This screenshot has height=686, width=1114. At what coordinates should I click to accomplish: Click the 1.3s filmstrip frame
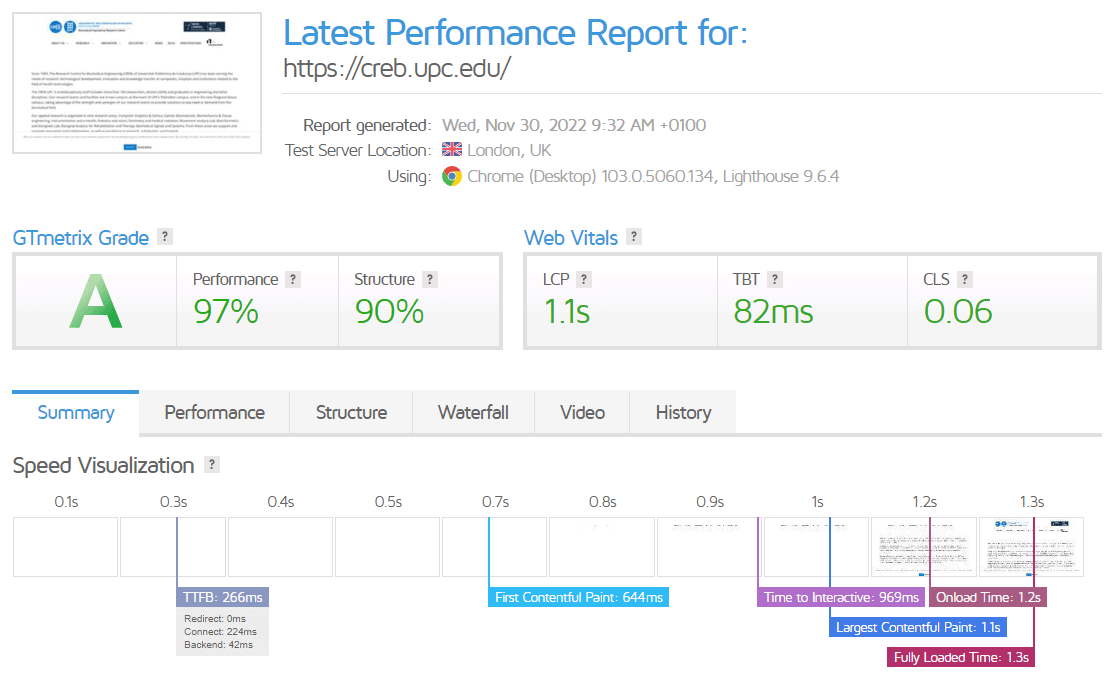coord(1031,546)
